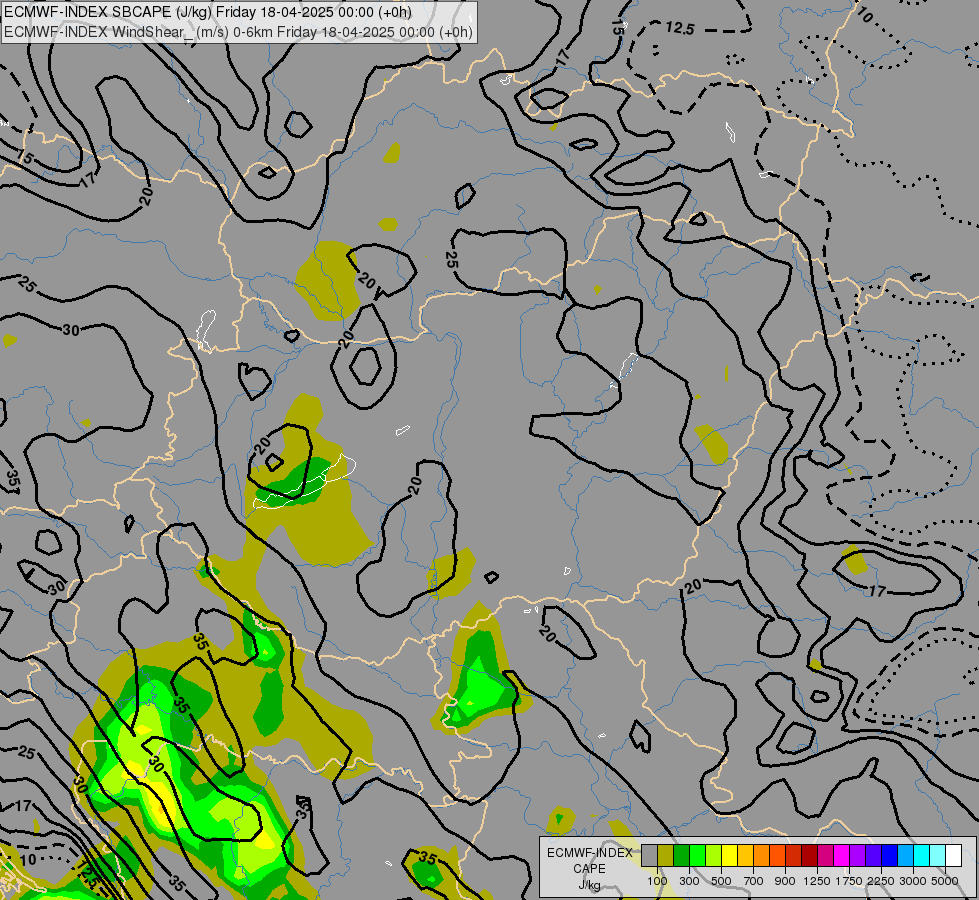Select the pure blue legend swatch
The image size is (979, 900).
click(x=890, y=855)
